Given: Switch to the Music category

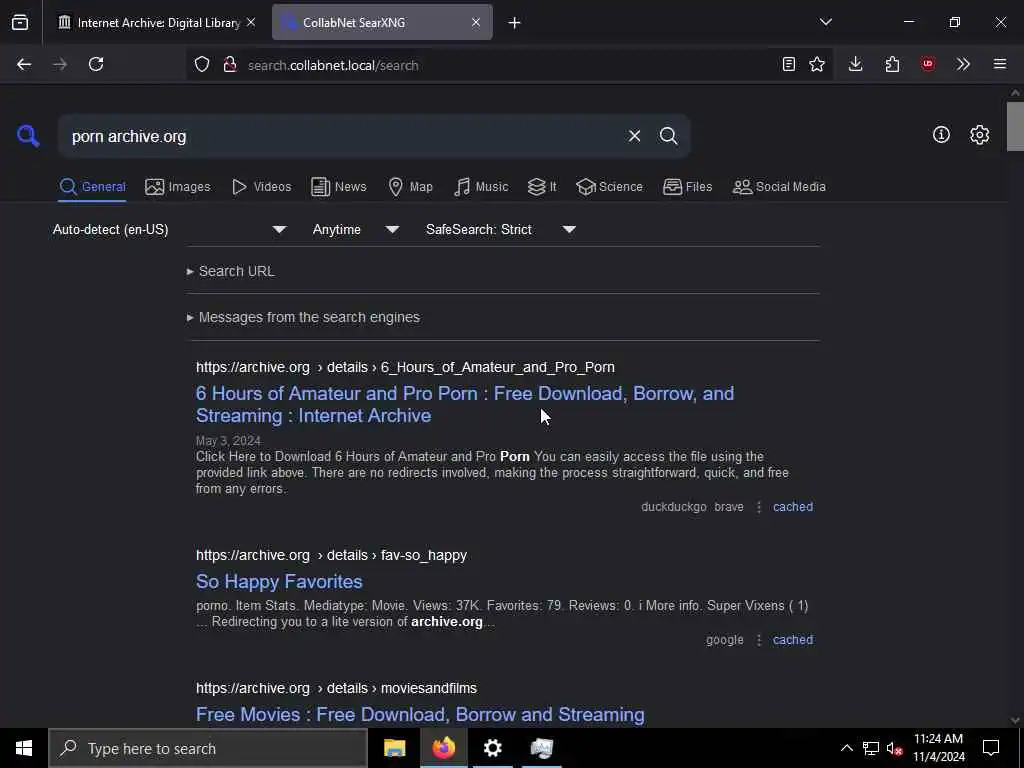Looking at the screenshot, I should pyautogui.click(x=481, y=187).
